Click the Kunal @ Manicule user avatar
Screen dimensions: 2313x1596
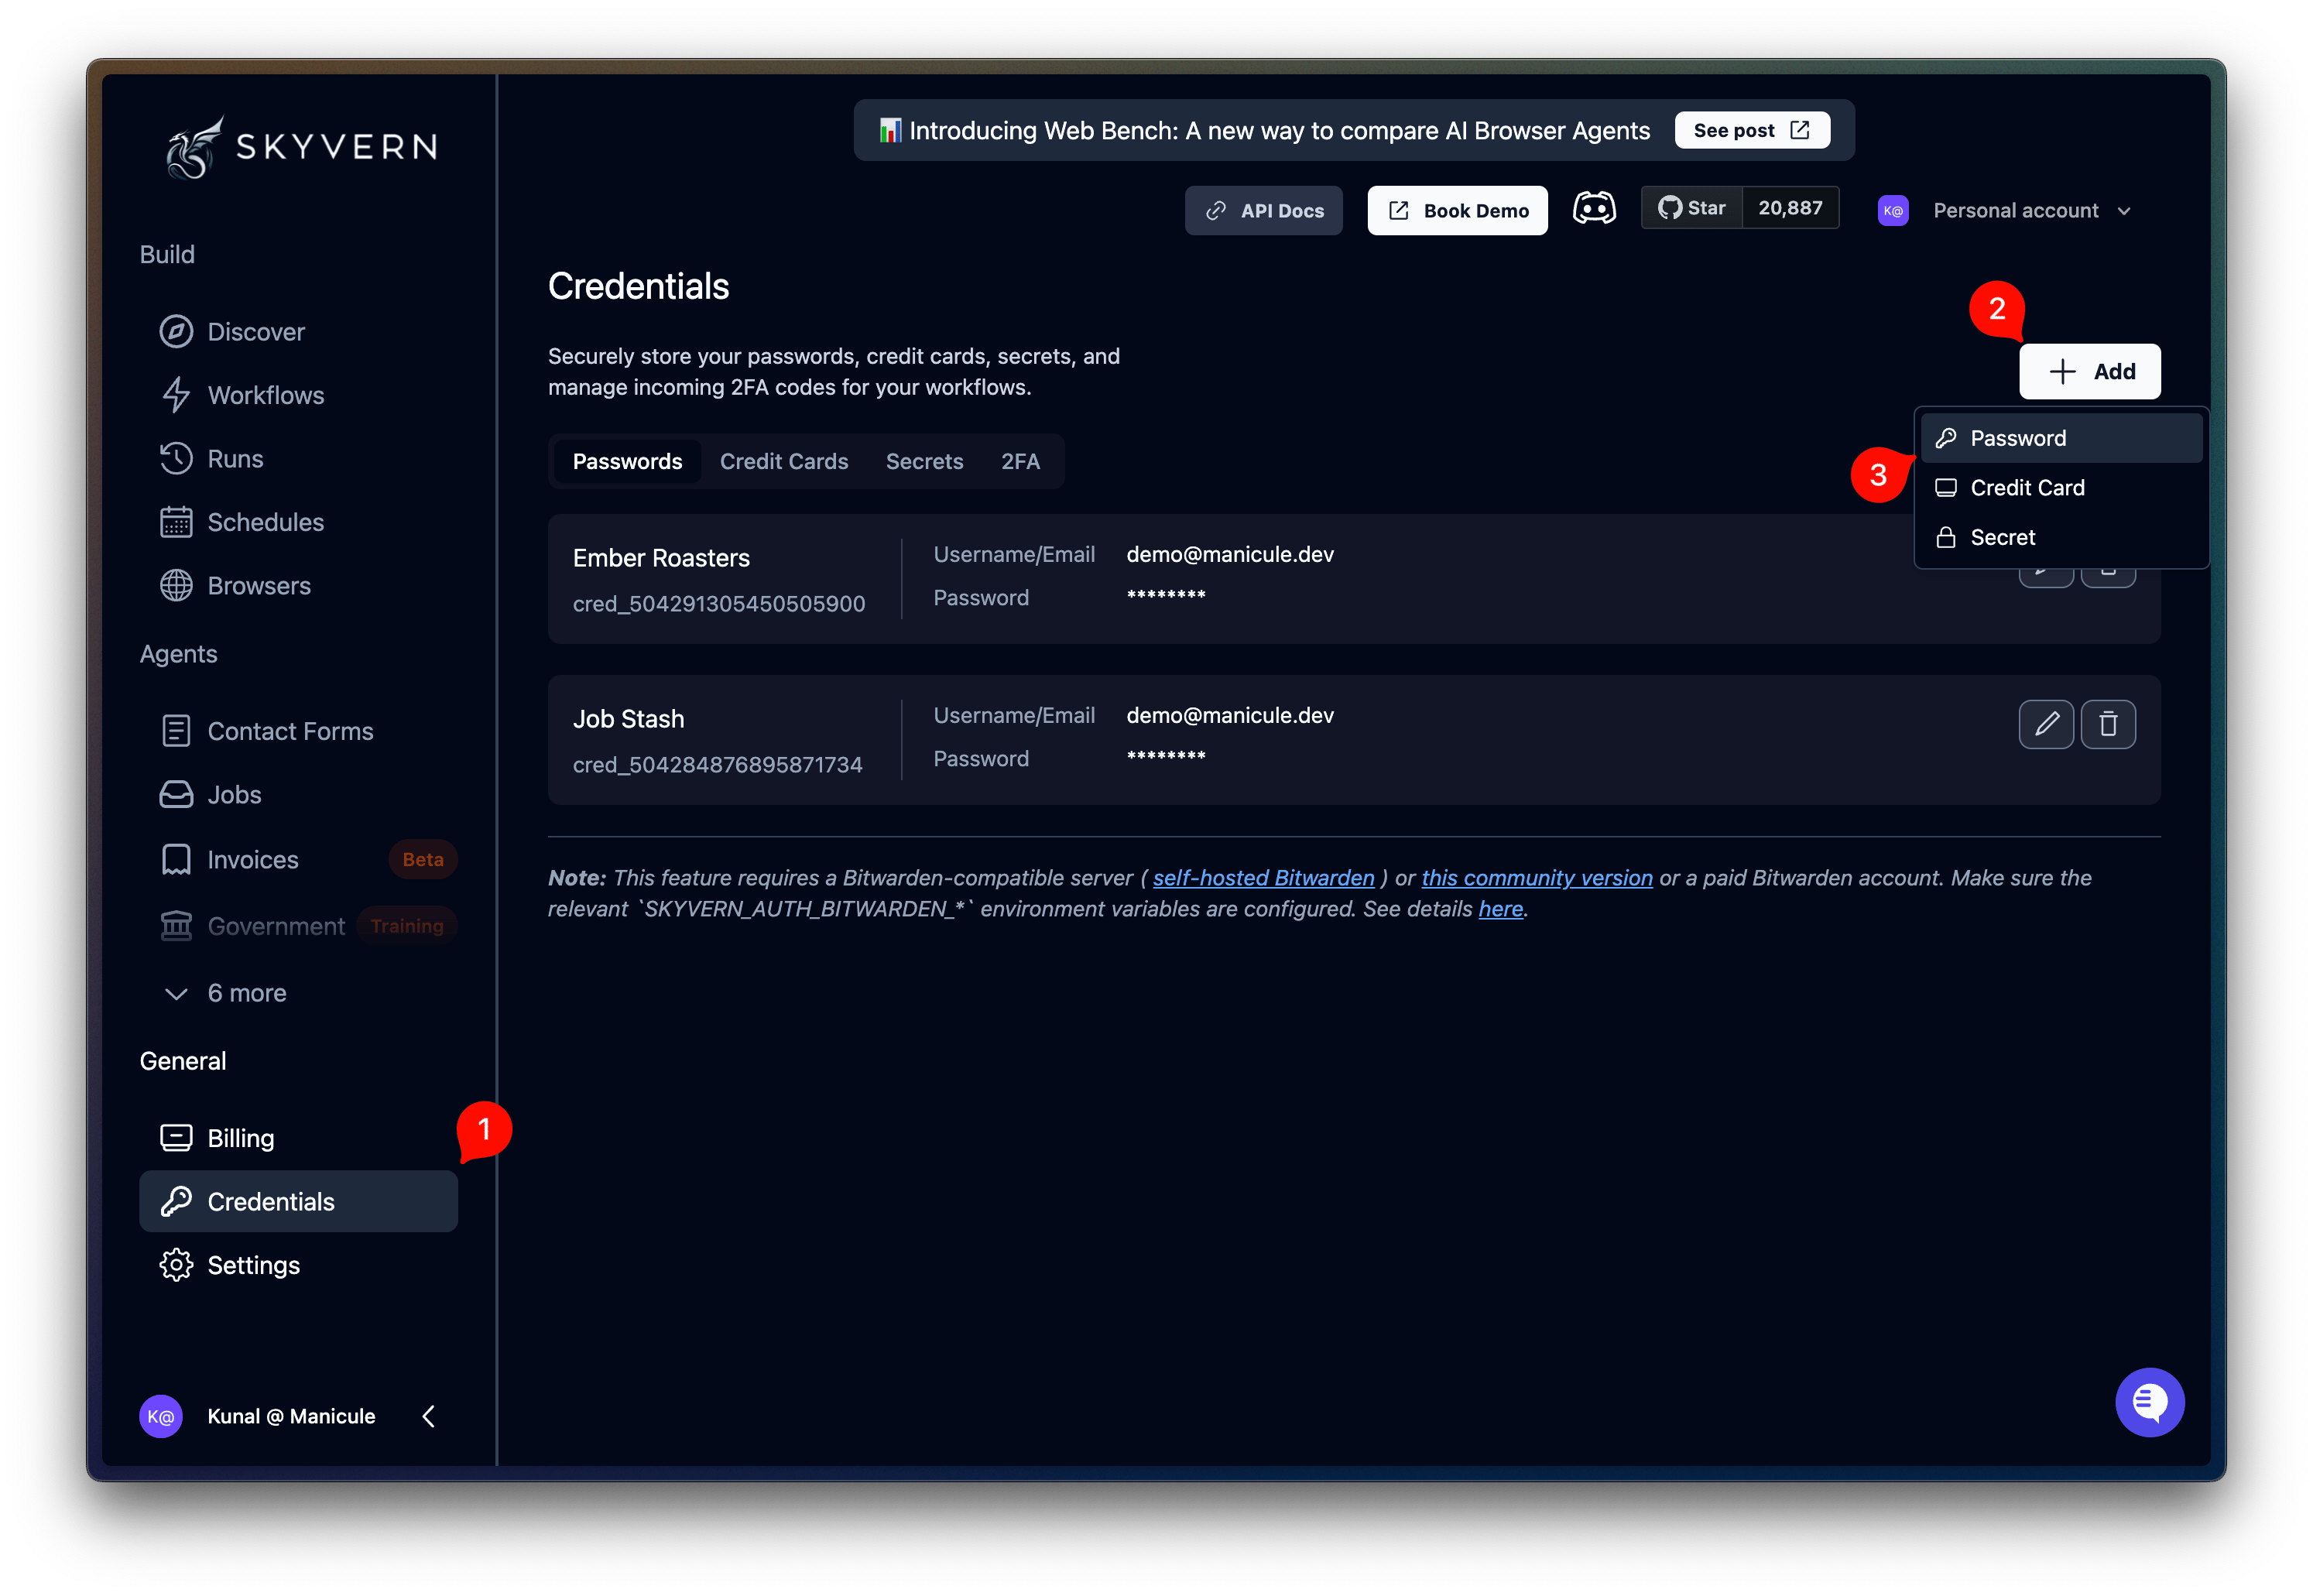pyautogui.click(x=161, y=1416)
